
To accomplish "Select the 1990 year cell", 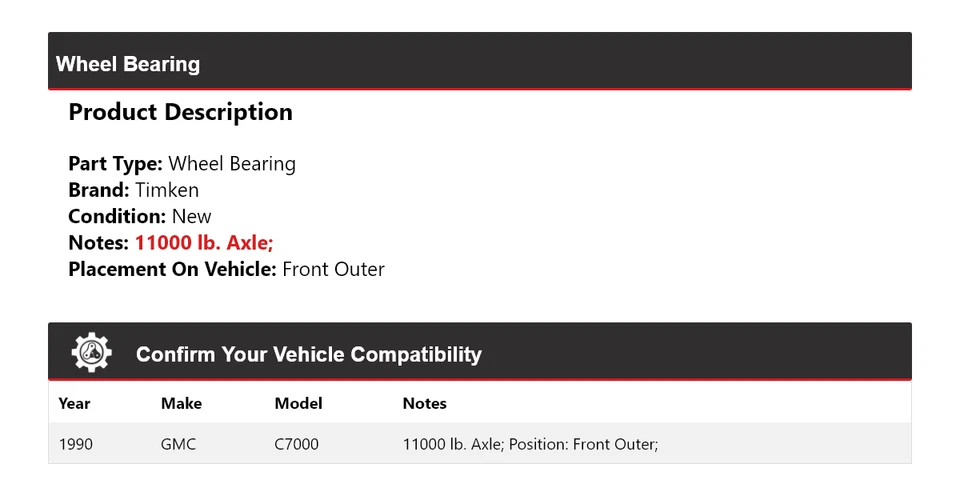I will click(x=76, y=443).
